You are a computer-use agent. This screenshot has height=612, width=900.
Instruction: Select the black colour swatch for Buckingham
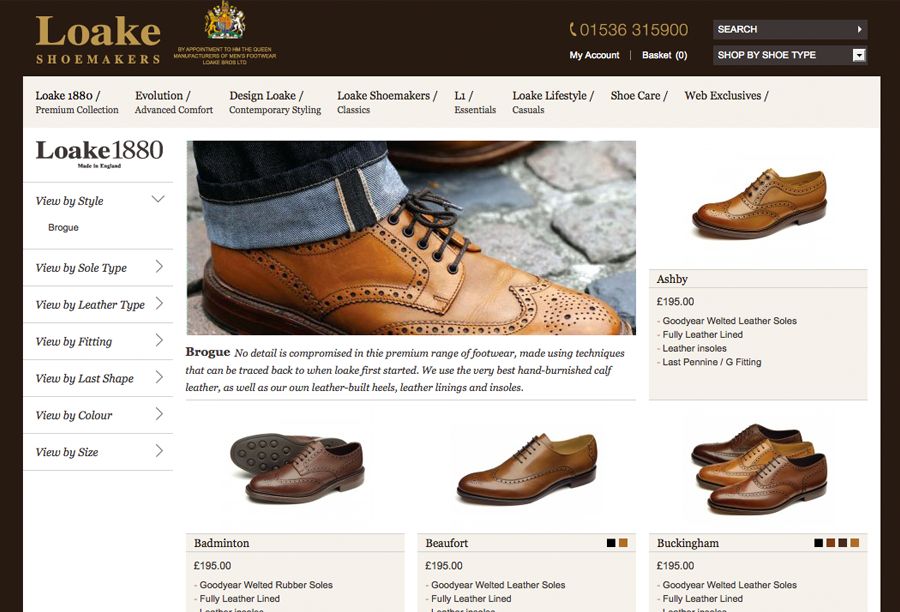(x=818, y=543)
